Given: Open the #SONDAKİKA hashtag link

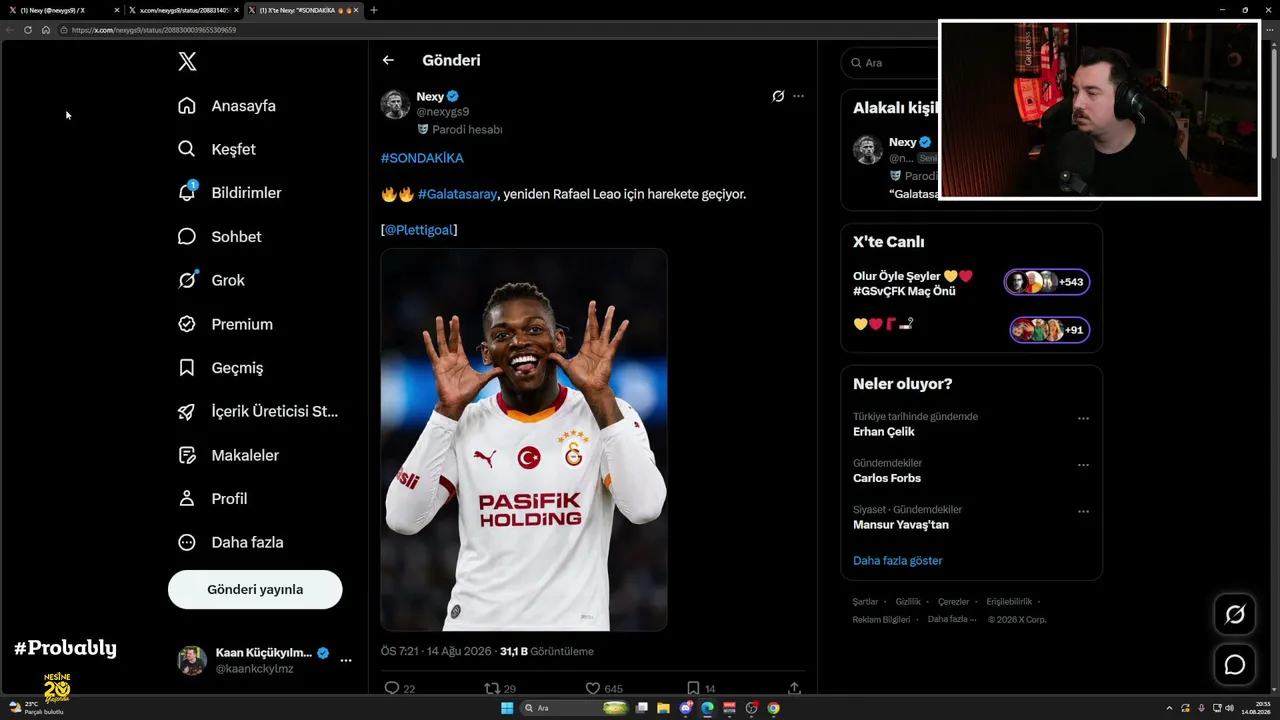Looking at the screenshot, I should pos(422,158).
